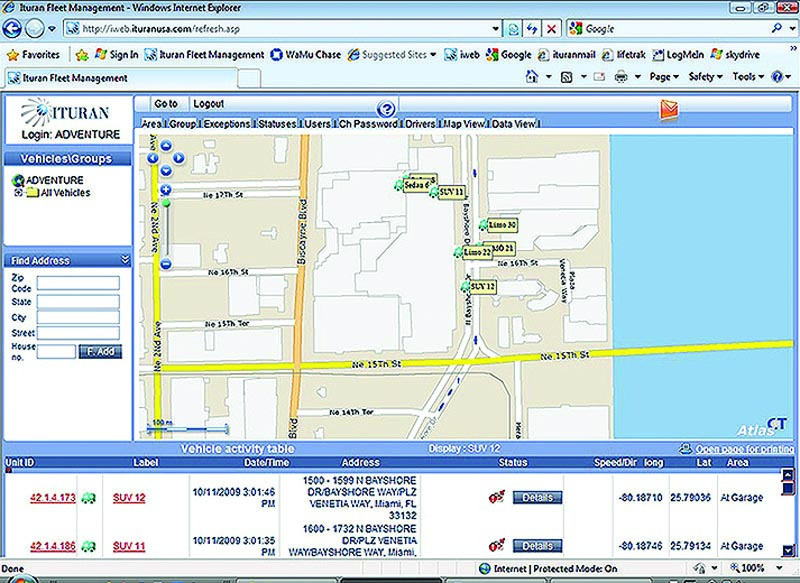Click the green vehicle icon in SUV 12 row
The image size is (800, 583).
(87, 498)
